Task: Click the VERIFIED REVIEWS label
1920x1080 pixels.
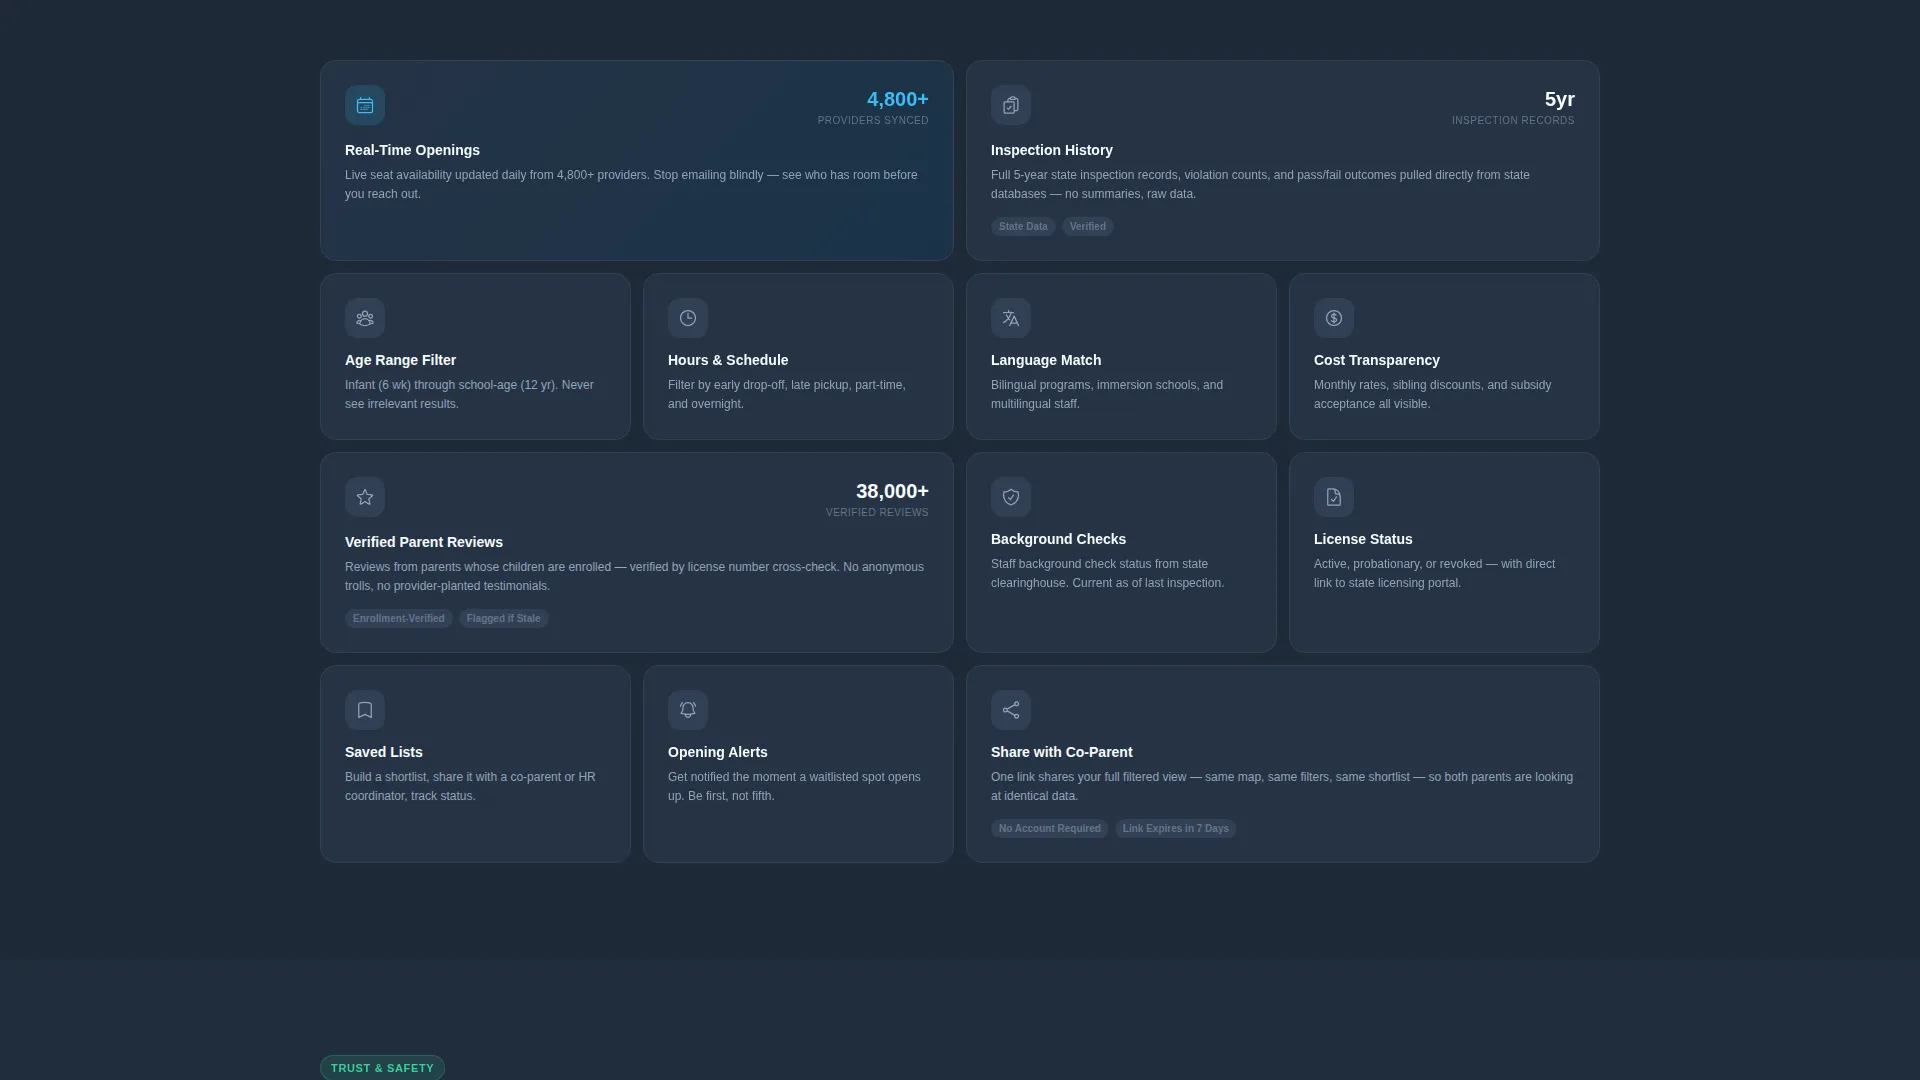Action: coord(877,513)
